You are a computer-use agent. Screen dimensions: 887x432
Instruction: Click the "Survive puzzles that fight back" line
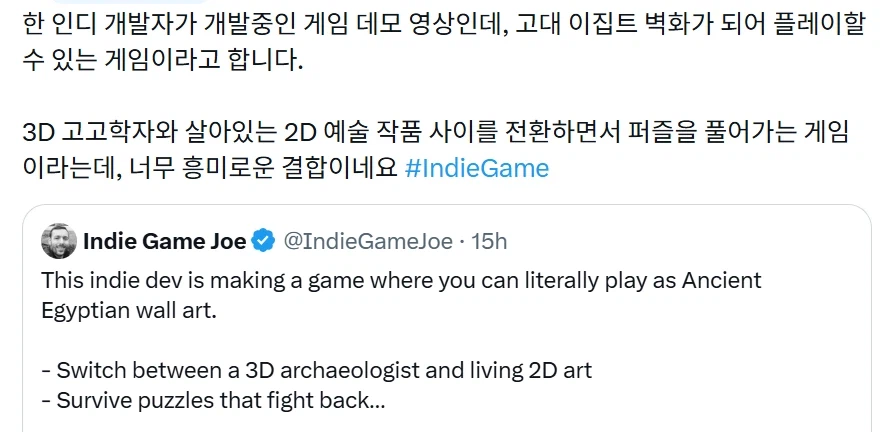click(212, 400)
